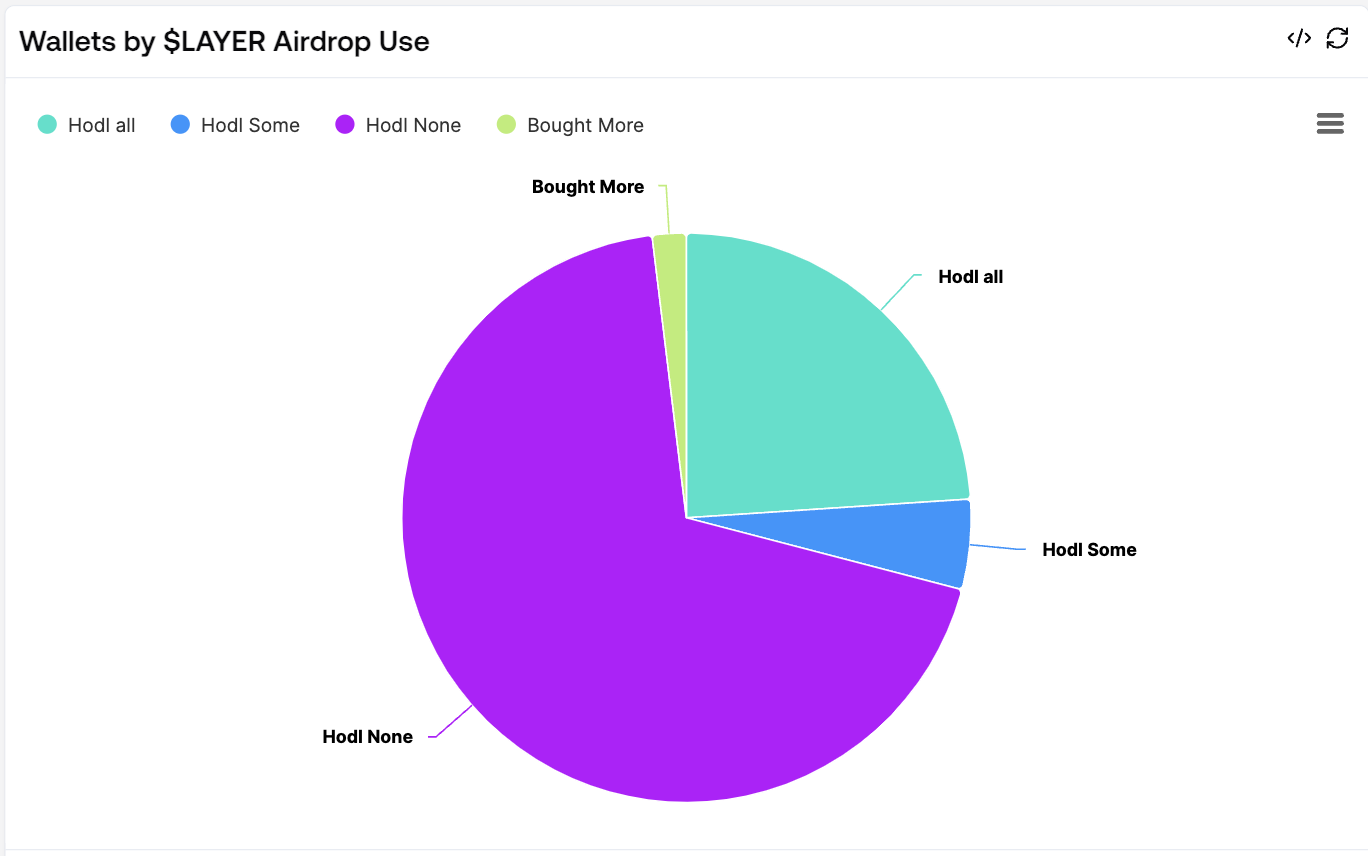This screenshot has width=1368, height=856.
Task: Click the Wallets by $LAYER Airdrop Use title
Action: 224,41
